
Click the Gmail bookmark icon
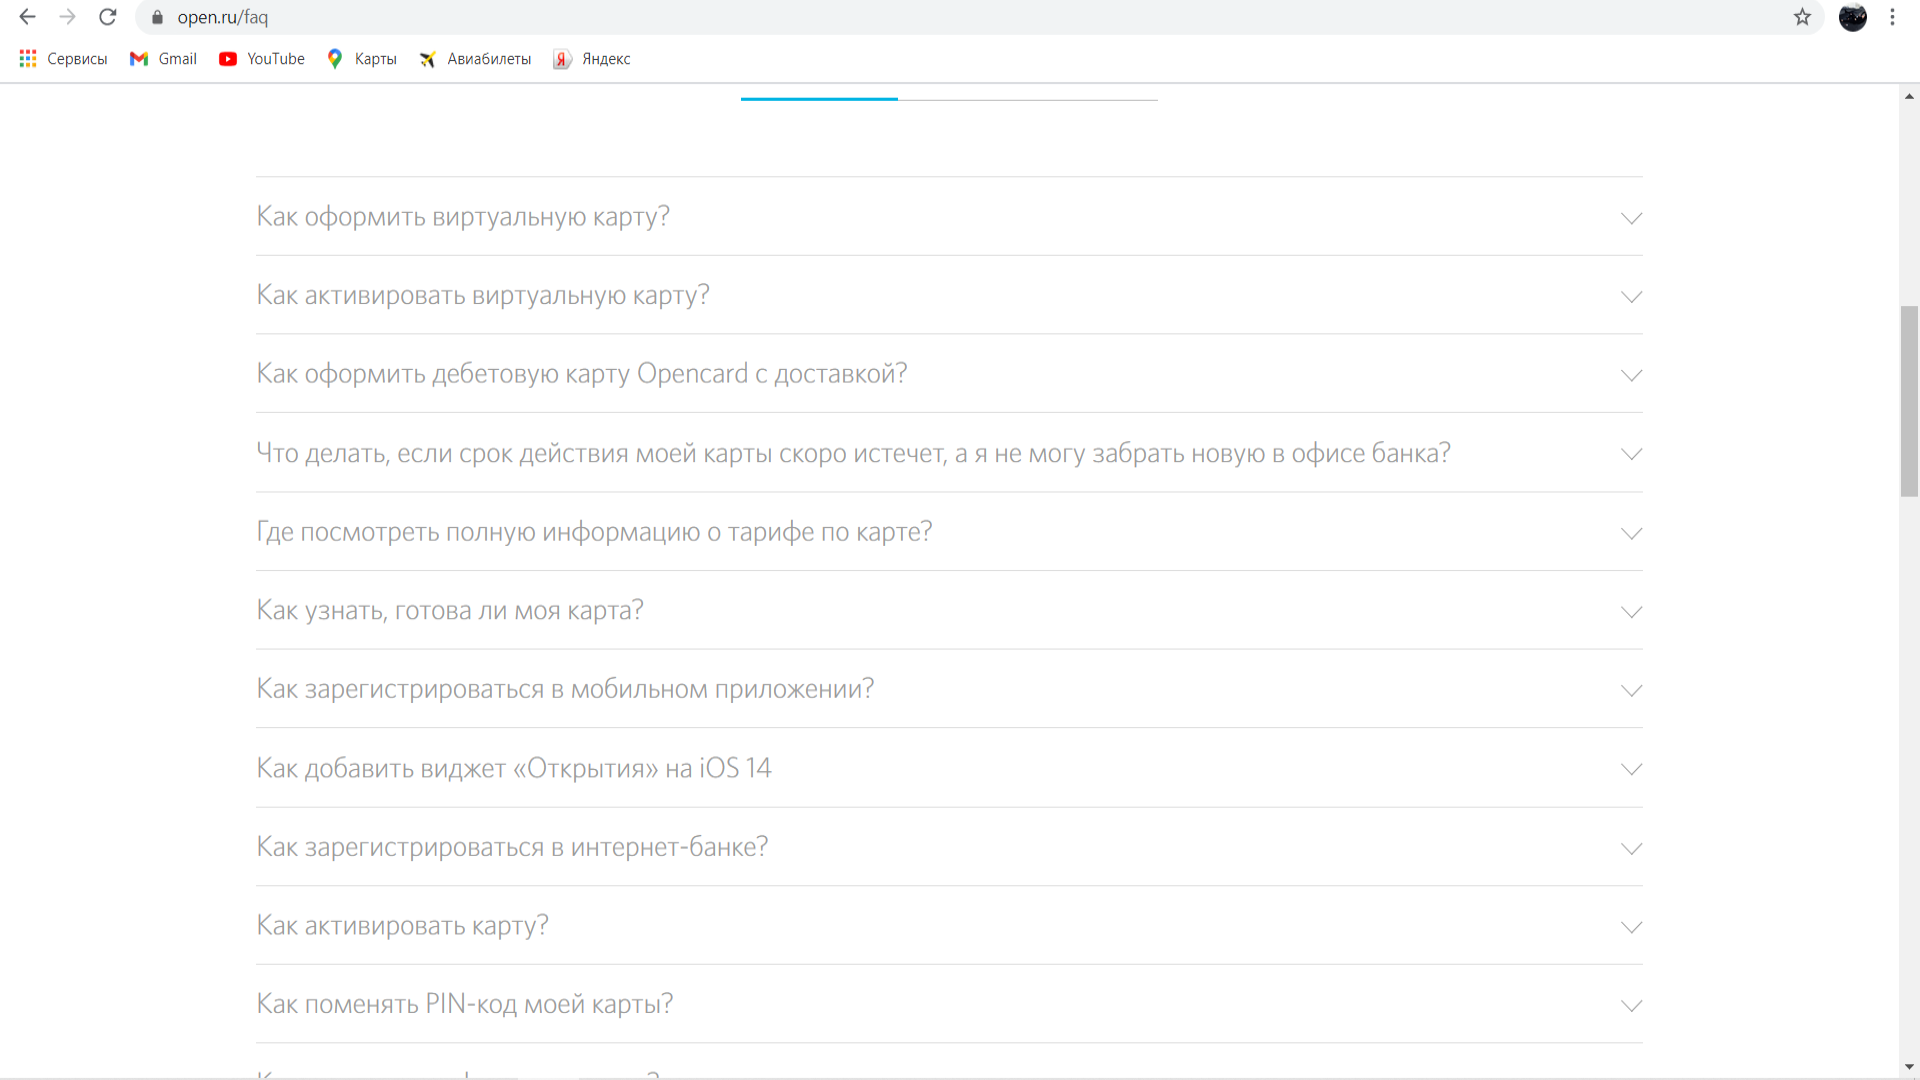(x=139, y=59)
